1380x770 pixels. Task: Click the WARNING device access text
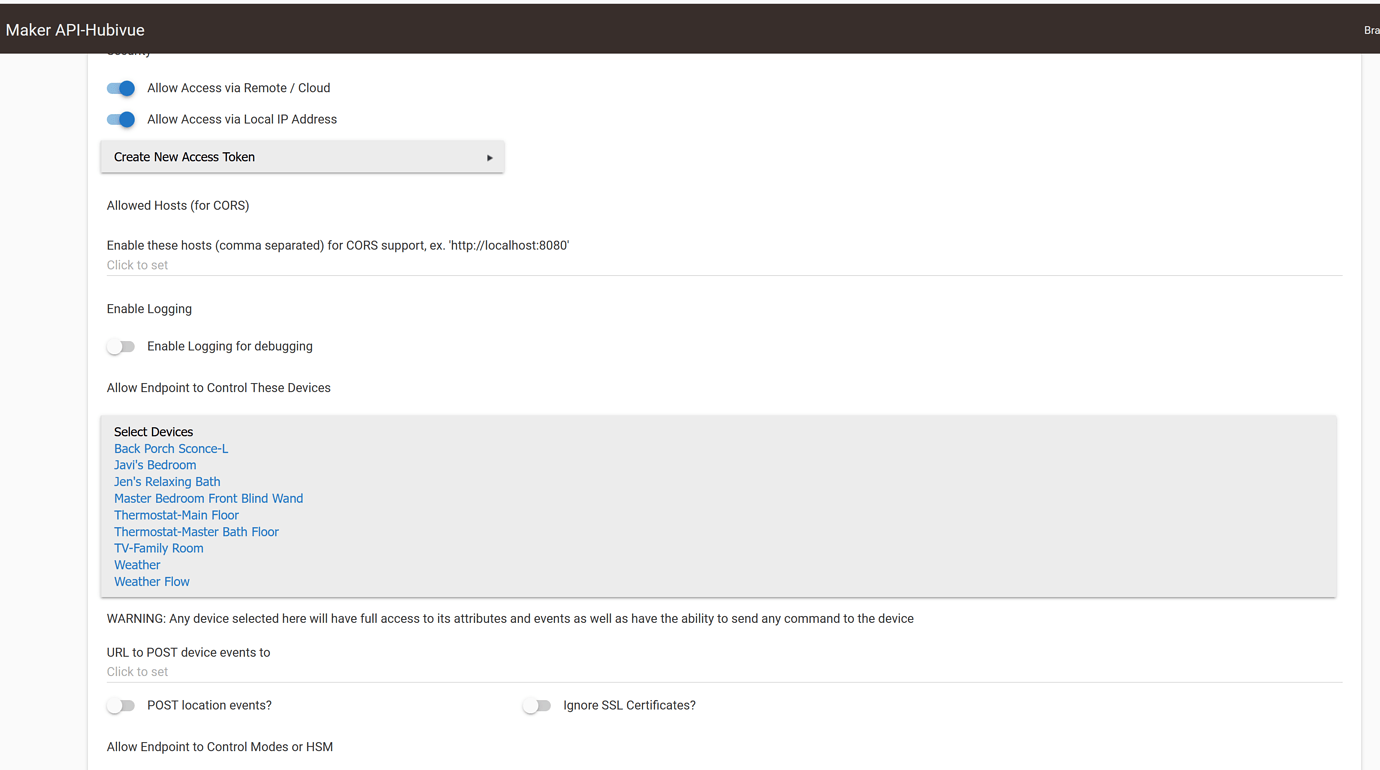[x=510, y=619]
